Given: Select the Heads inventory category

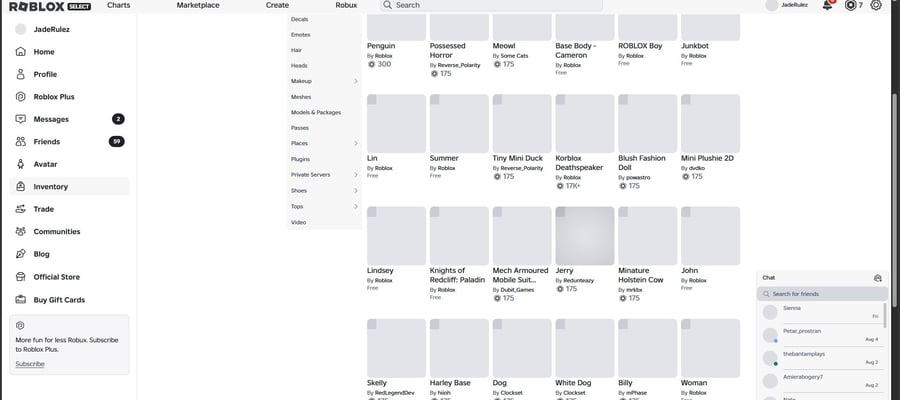Looking at the screenshot, I should pyautogui.click(x=299, y=66).
